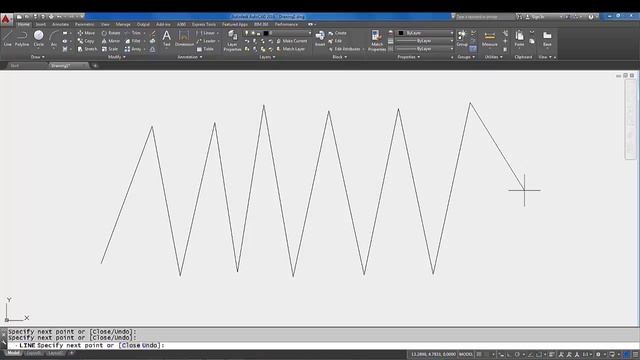Expand the Block panel
The width and height of the screenshot is (640, 360).
(x=340, y=57)
